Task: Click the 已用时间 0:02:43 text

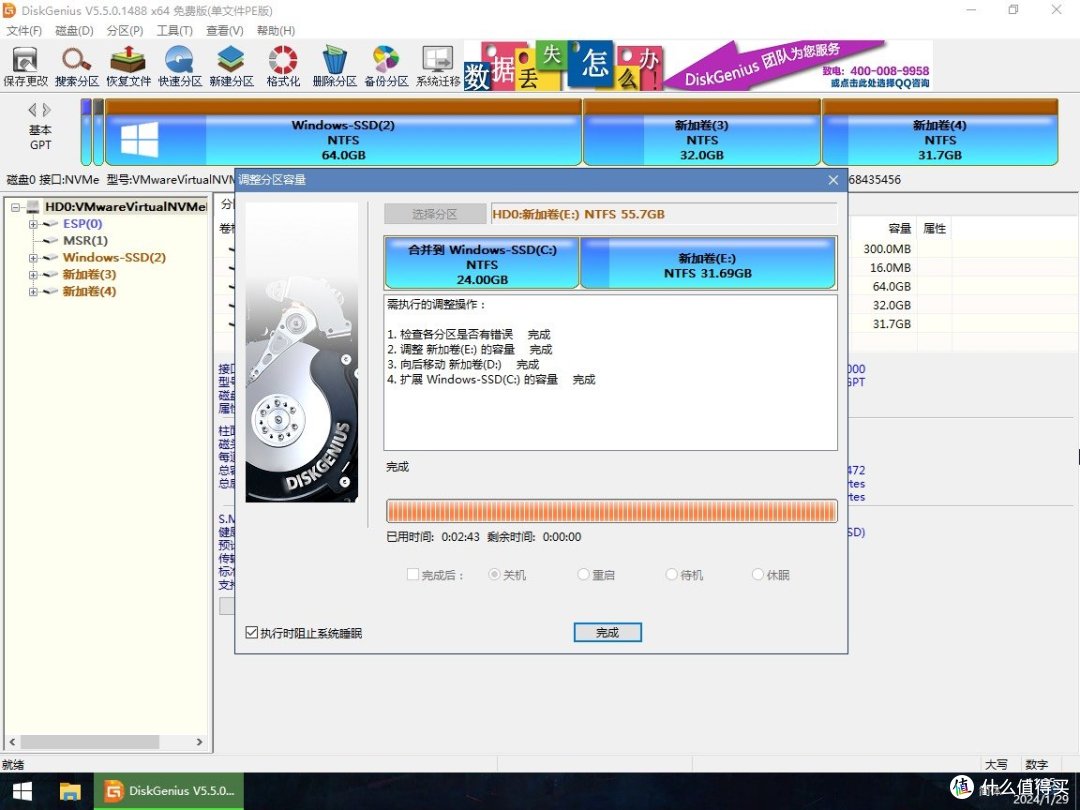Action: coord(433,537)
